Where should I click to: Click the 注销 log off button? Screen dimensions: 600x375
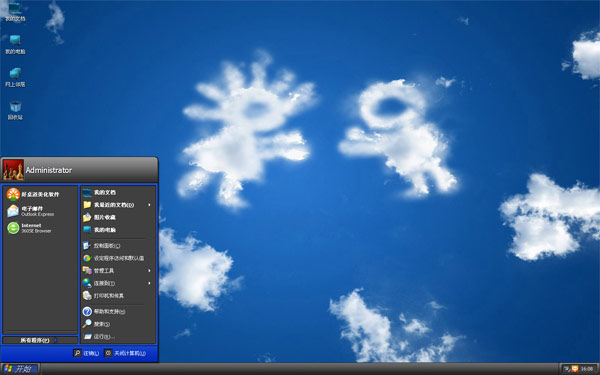pyautogui.click(x=86, y=353)
